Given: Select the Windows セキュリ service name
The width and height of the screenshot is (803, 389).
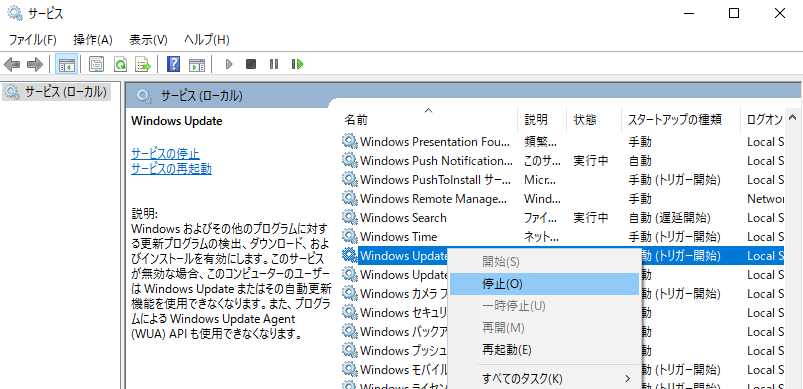Looking at the screenshot, I should (404, 312).
